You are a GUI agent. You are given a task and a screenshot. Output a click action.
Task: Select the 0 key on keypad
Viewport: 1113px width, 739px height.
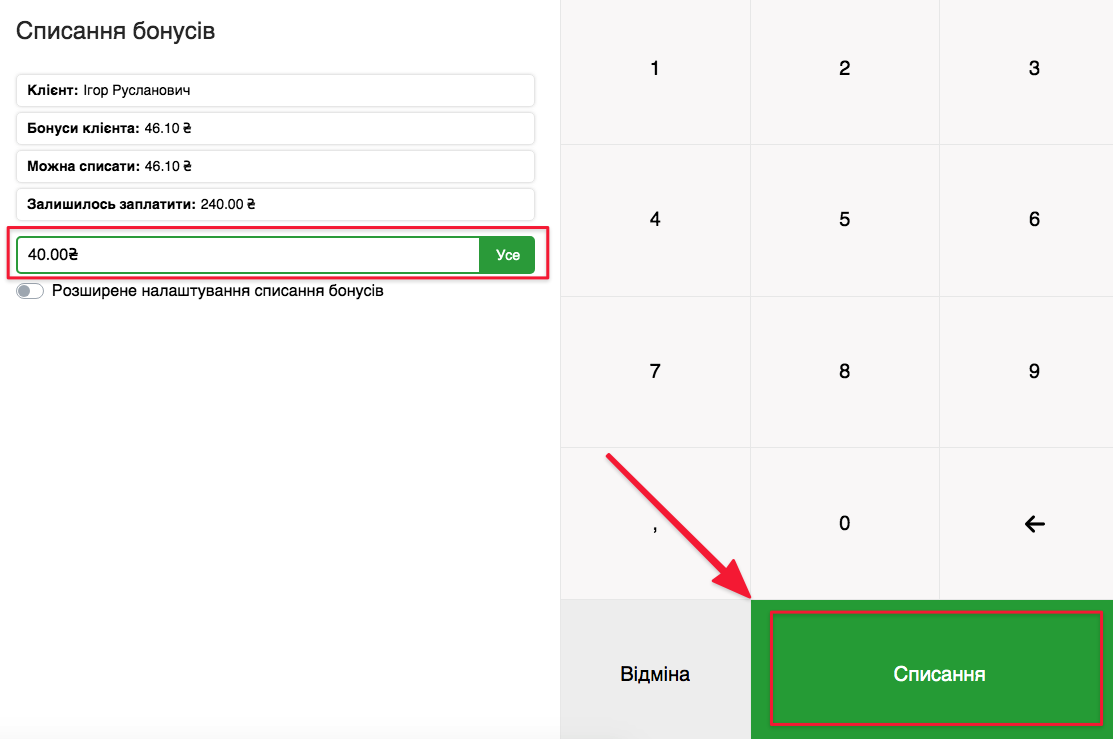click(x=844, y=523)
